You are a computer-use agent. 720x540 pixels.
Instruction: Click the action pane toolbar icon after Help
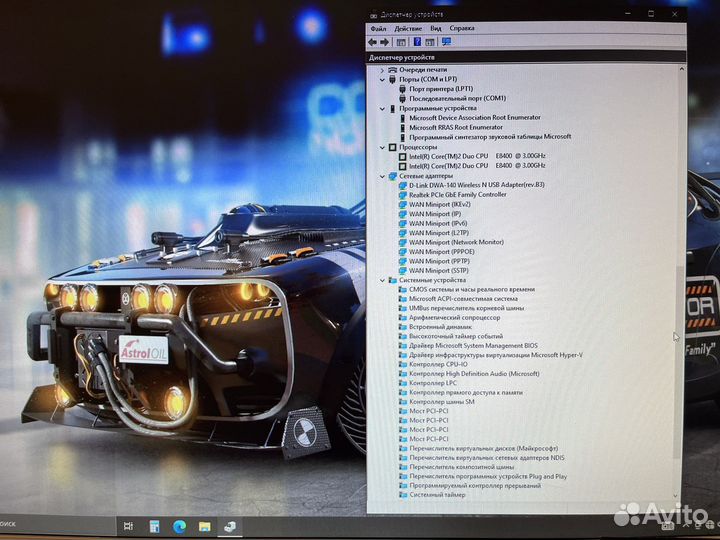[x=430, y=42]
